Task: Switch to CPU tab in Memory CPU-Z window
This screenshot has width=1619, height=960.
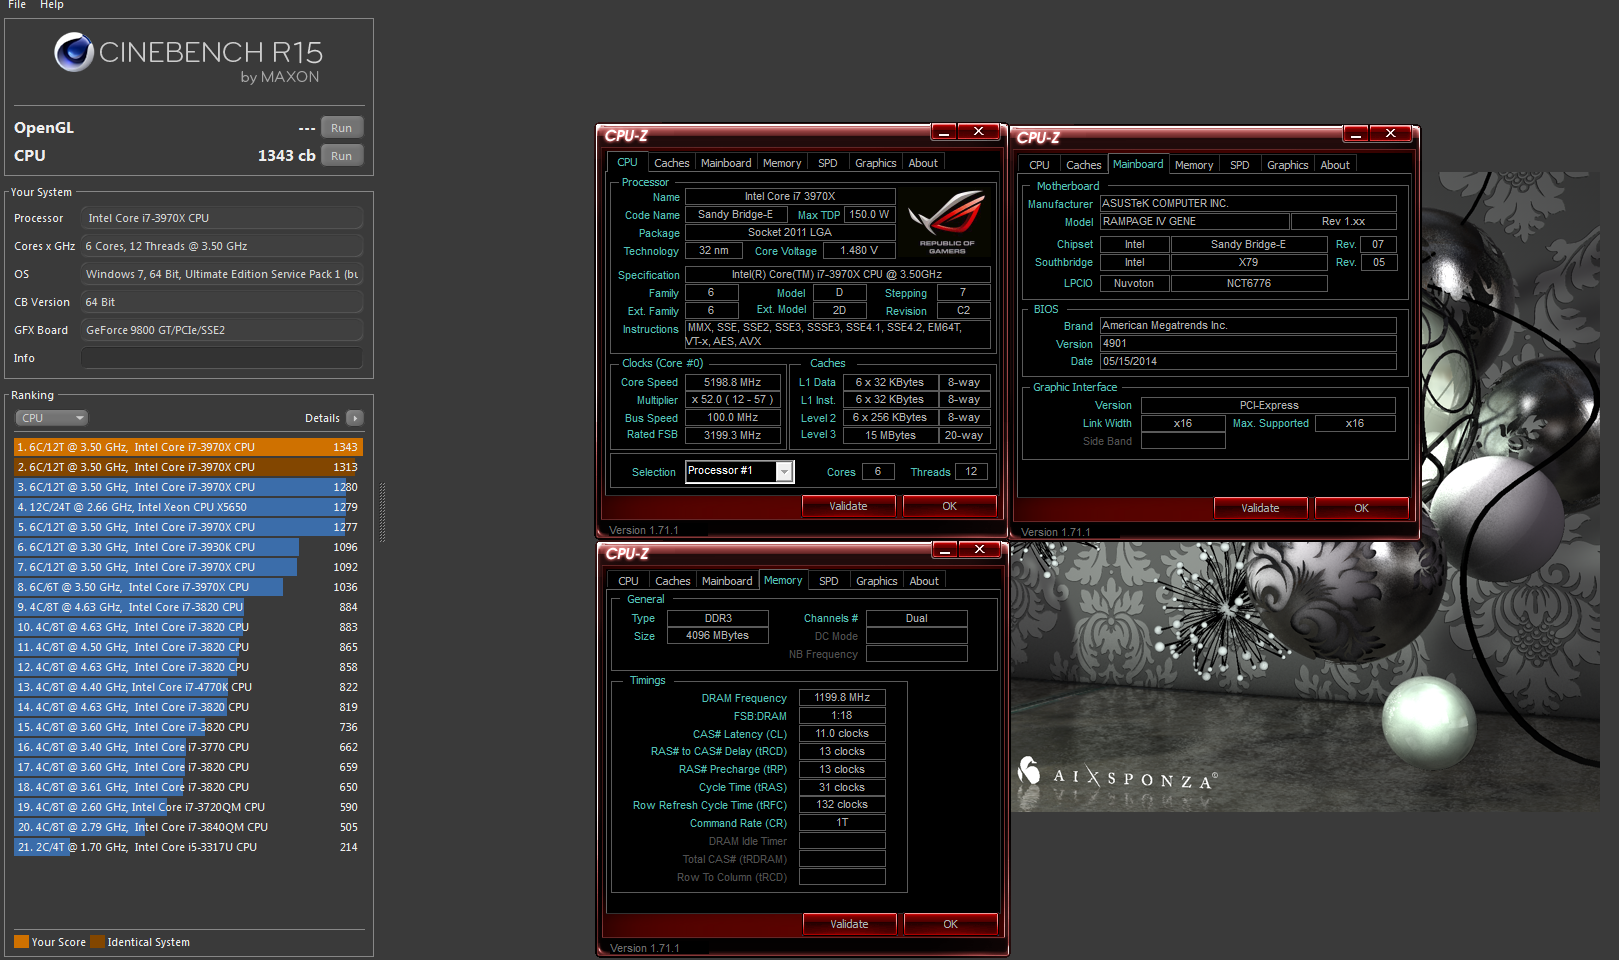Action: click(x=628, y=581)
